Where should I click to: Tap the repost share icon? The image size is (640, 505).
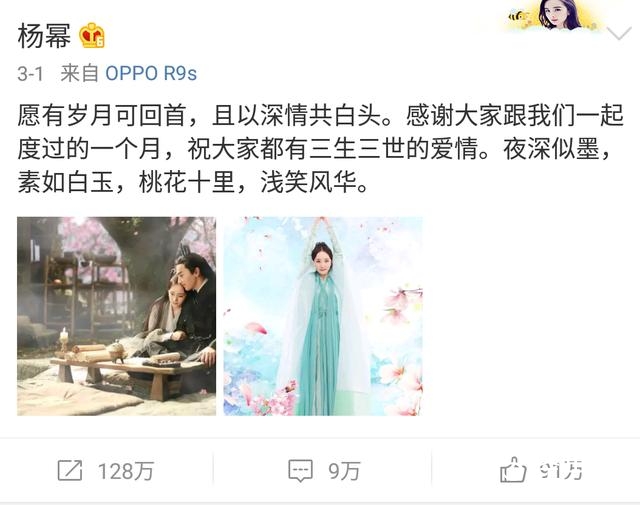pos(70,470)
